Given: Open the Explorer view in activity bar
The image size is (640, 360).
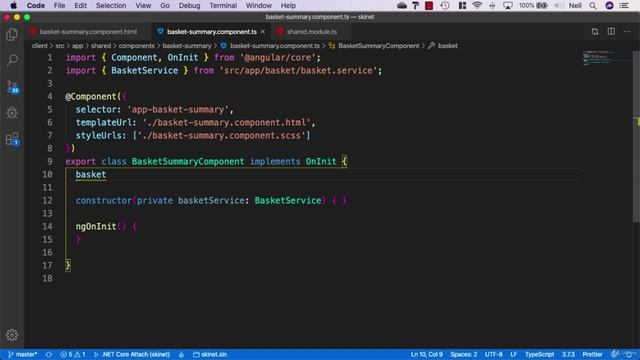Looking at the screenshot, I should (12, 35).
